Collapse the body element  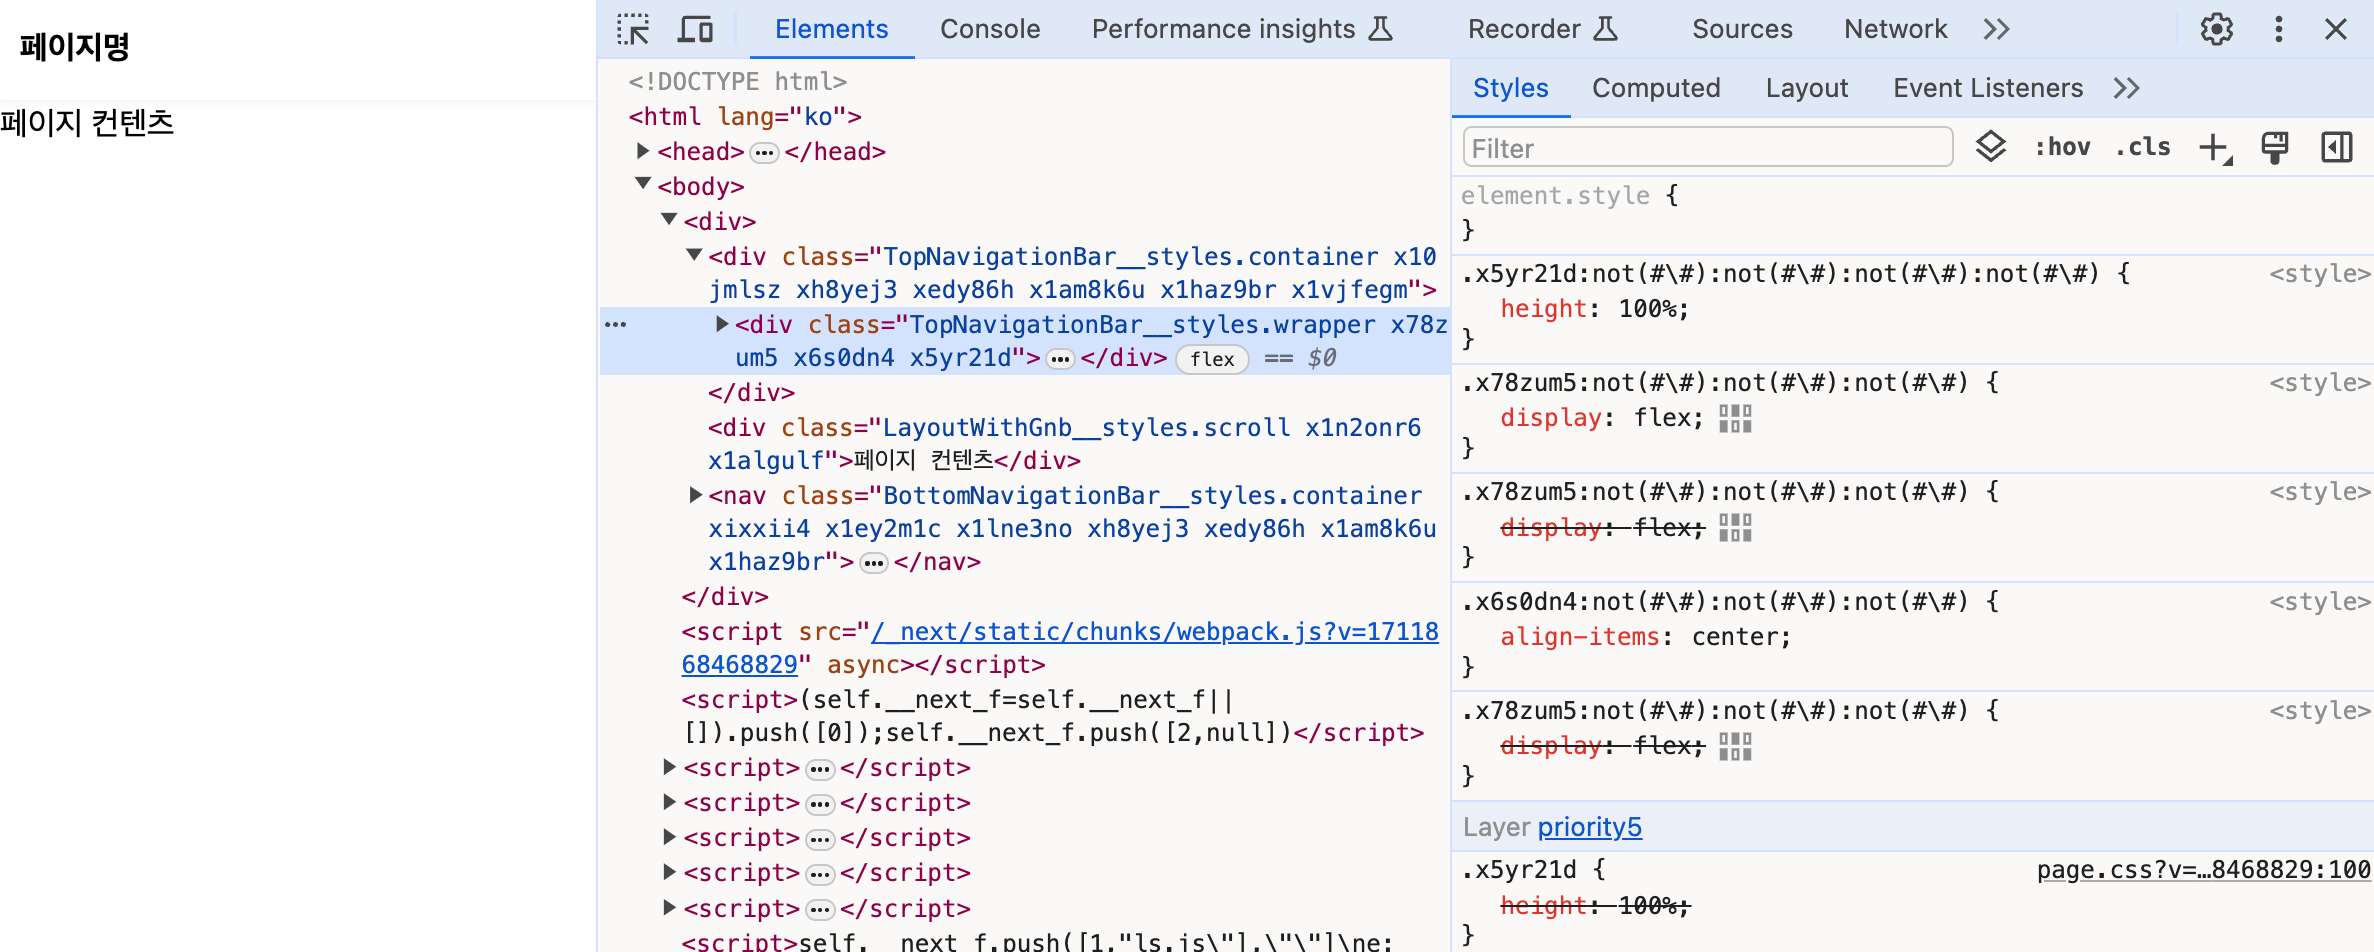(x=643, y=185)
